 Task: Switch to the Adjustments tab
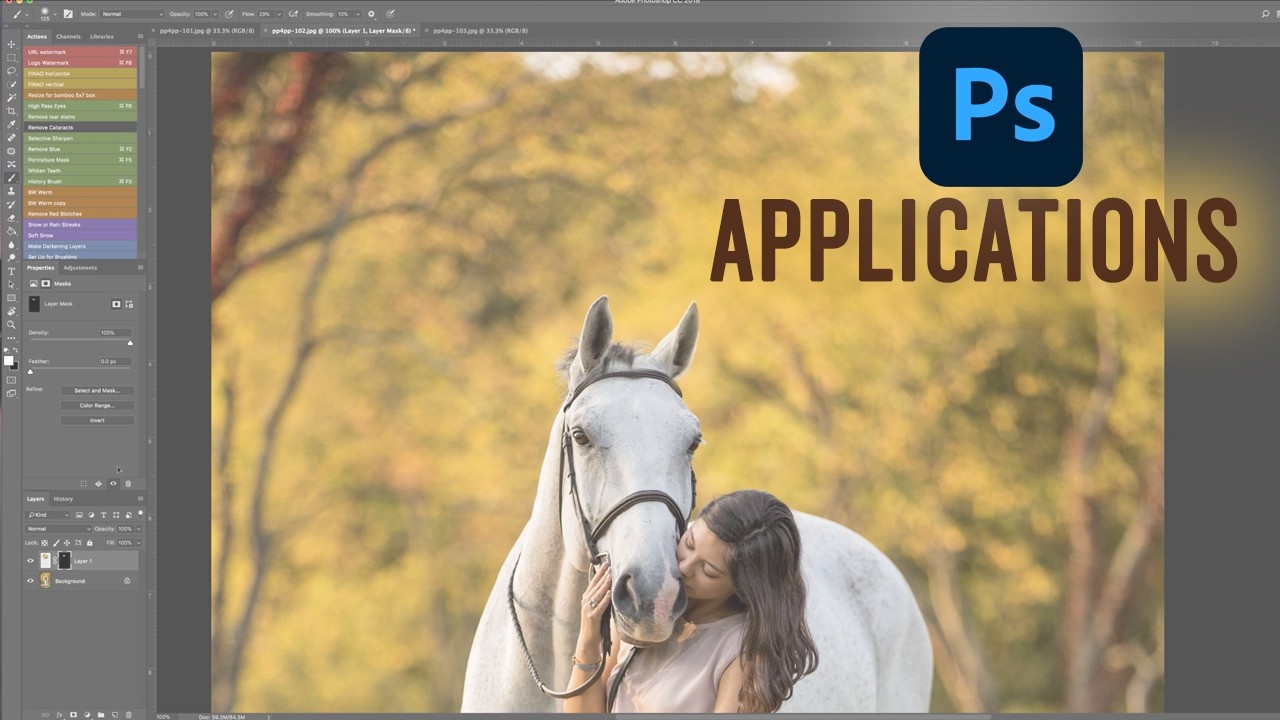tap(80, 268)
